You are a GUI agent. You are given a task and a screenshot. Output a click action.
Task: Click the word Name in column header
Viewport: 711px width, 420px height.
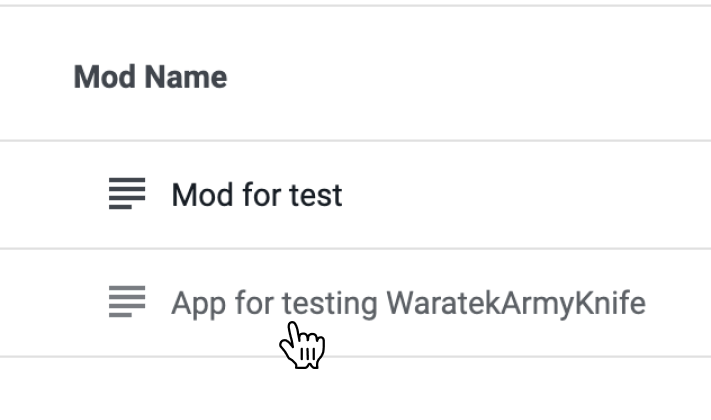185,77
